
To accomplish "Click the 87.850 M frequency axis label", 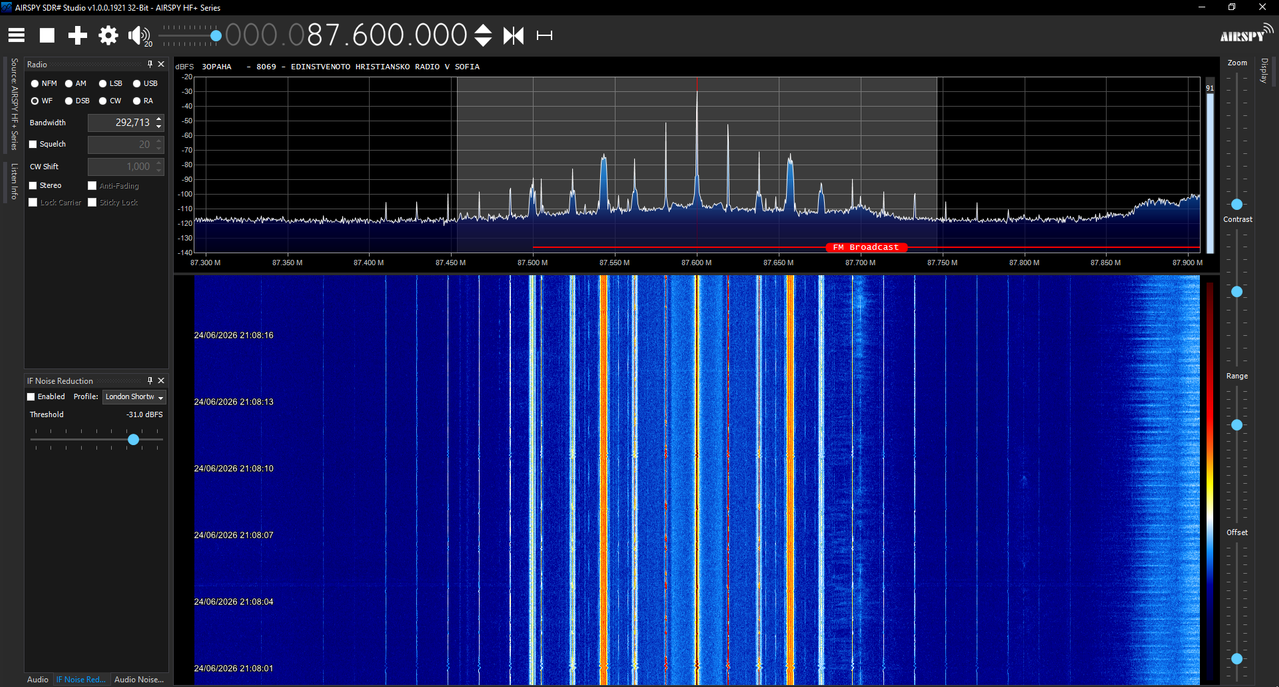I will (x=1106, y=263).
